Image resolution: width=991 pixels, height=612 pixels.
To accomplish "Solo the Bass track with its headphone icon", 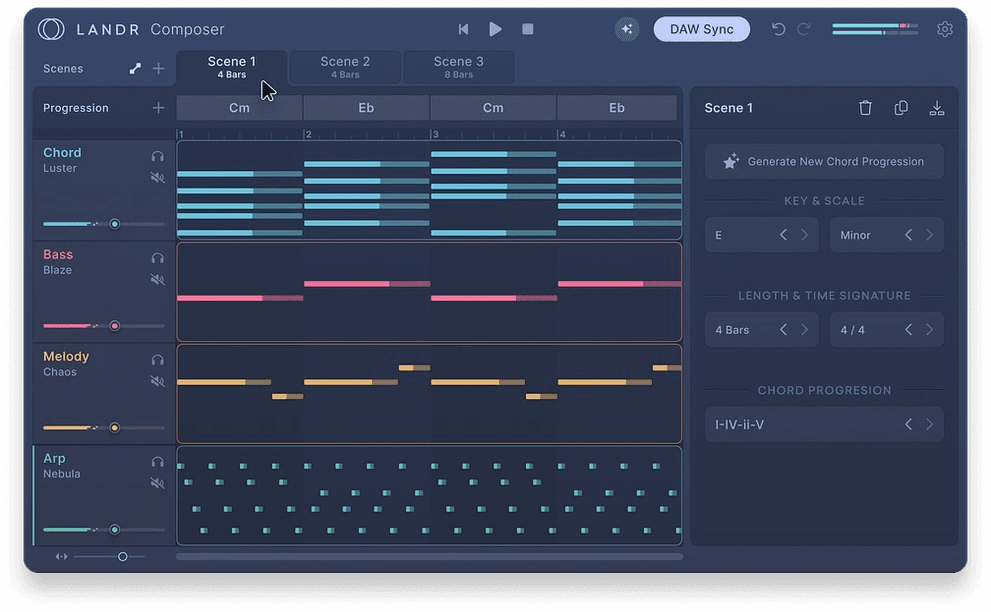I will tap(155, 259).
